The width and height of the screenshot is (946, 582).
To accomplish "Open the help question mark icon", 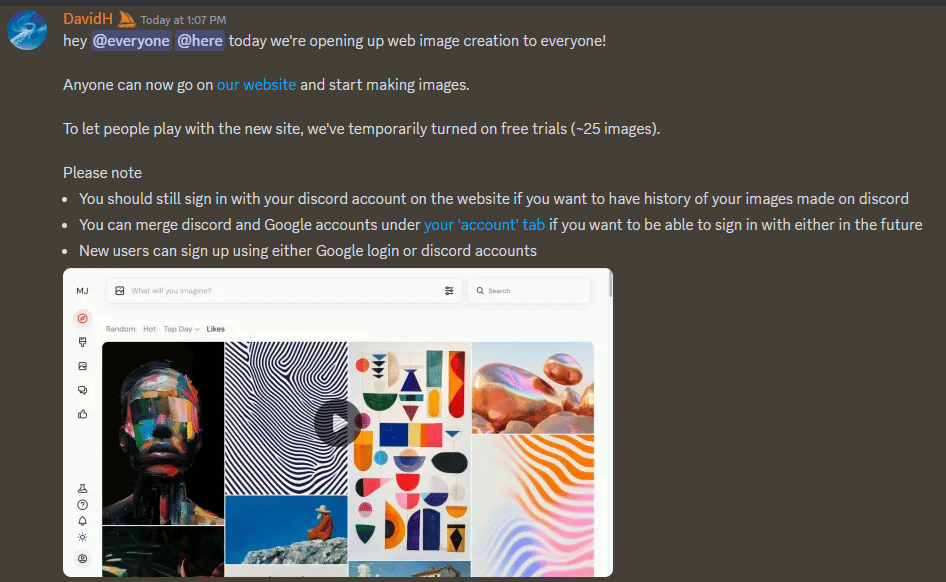I will (x=83, y=505).
